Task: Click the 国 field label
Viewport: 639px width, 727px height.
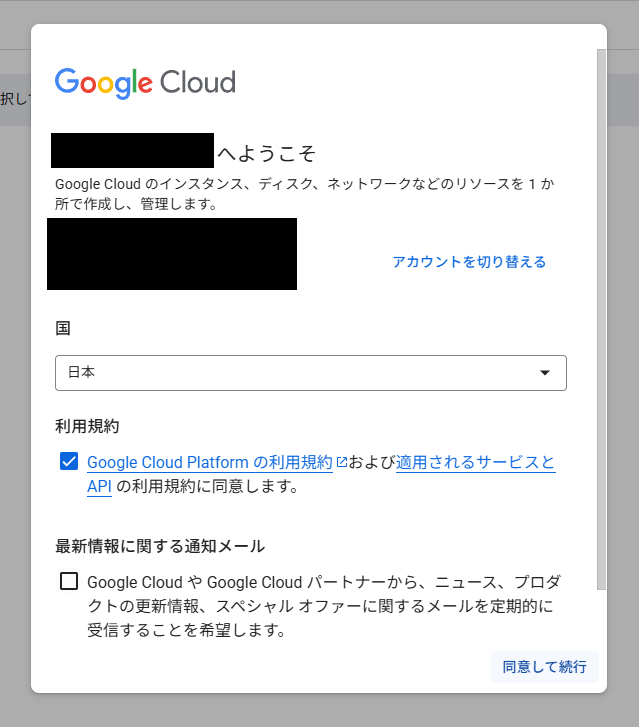Action: [x=62, y=327]
